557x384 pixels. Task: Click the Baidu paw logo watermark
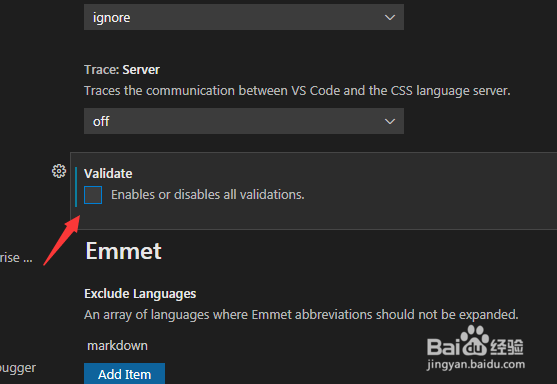[475, 341]
